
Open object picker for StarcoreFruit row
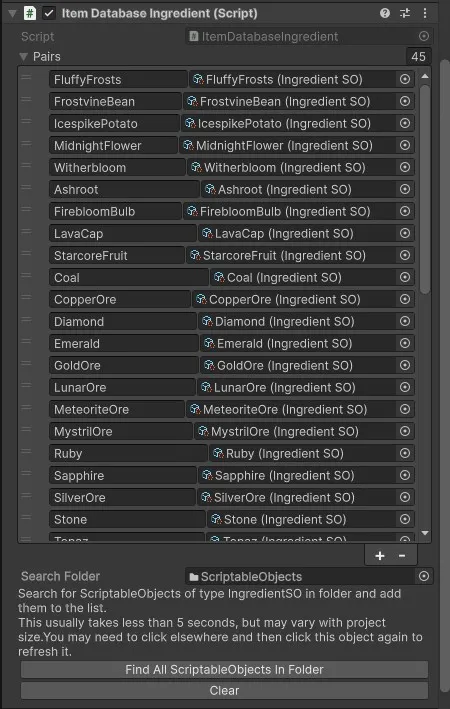point(405,255)
